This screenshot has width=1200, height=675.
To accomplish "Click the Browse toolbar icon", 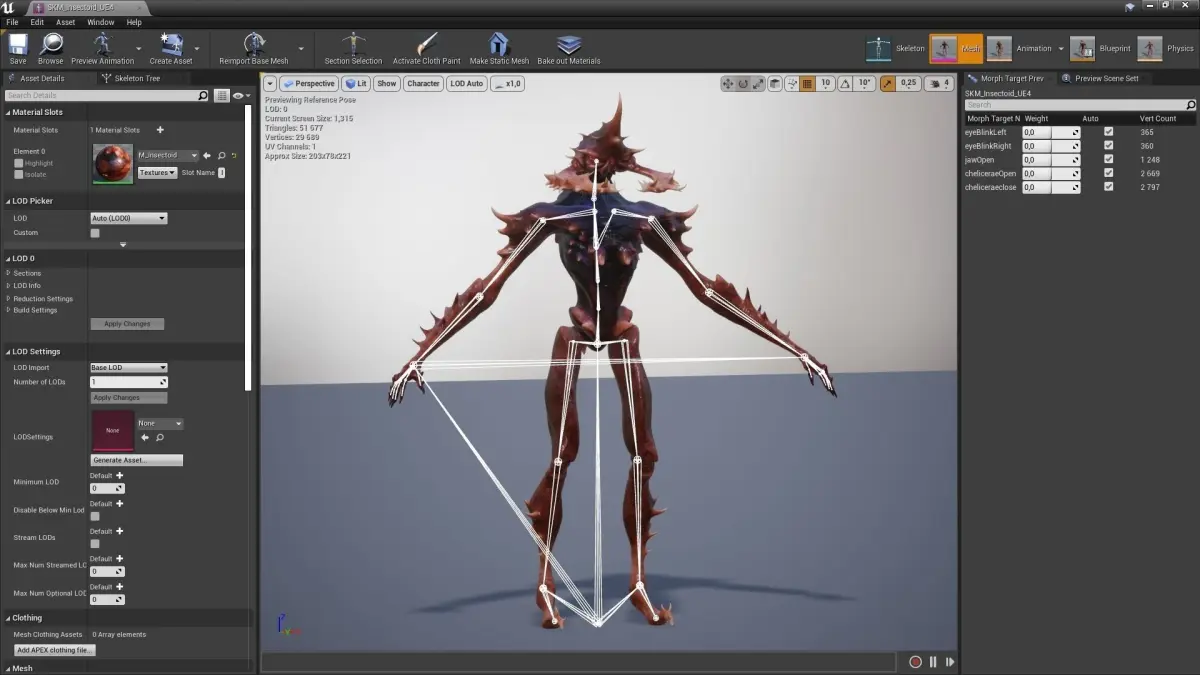I will (x=50, y=44).
